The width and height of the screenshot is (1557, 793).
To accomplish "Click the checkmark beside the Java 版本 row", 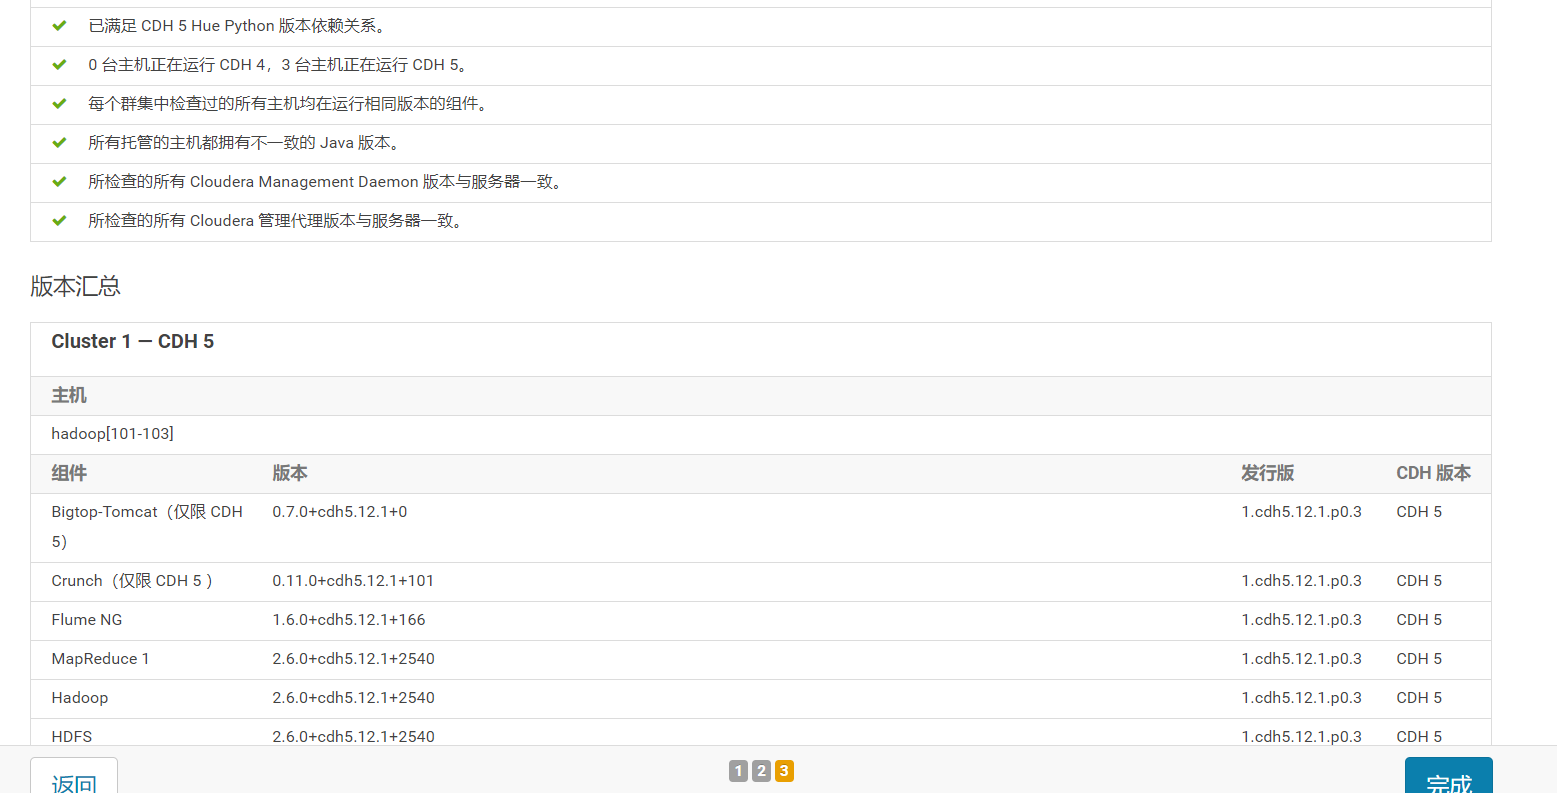I will pos(59,143).
